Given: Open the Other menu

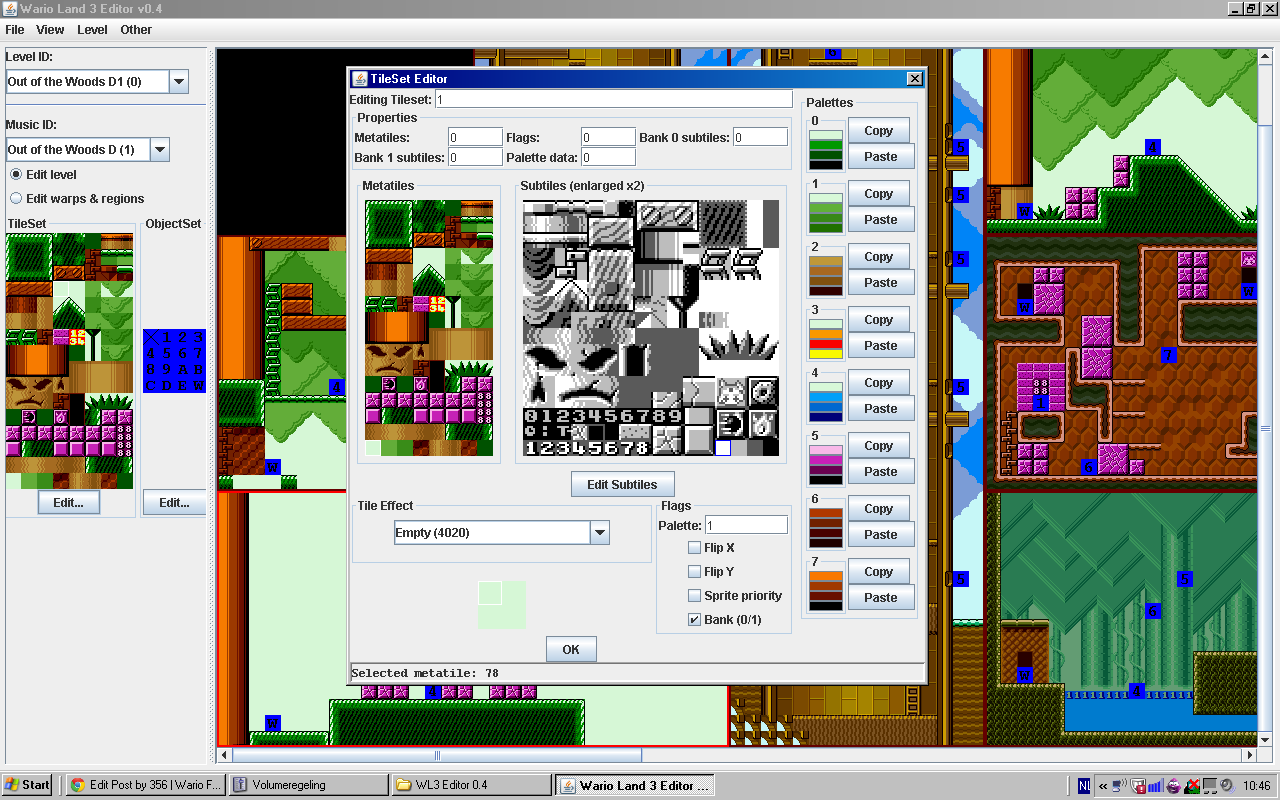Looking at the screenshot, I should coord(136,30).
